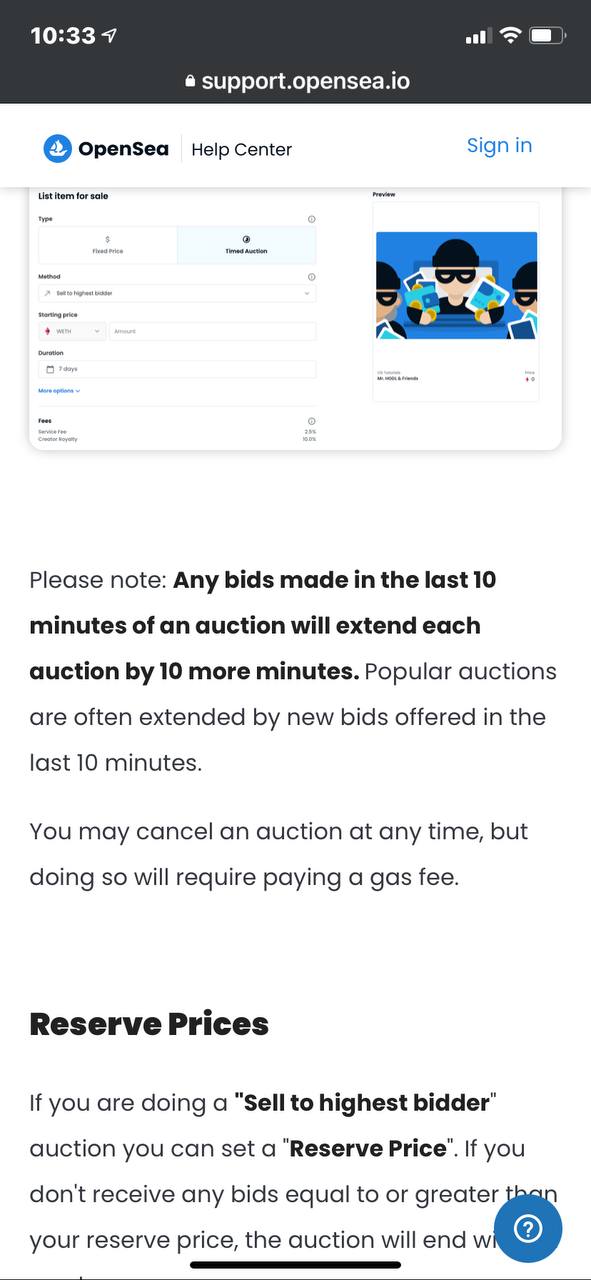This screenshot has width=591, height=1280.
Task: Click the Type info icon
Action: (311, 219)
